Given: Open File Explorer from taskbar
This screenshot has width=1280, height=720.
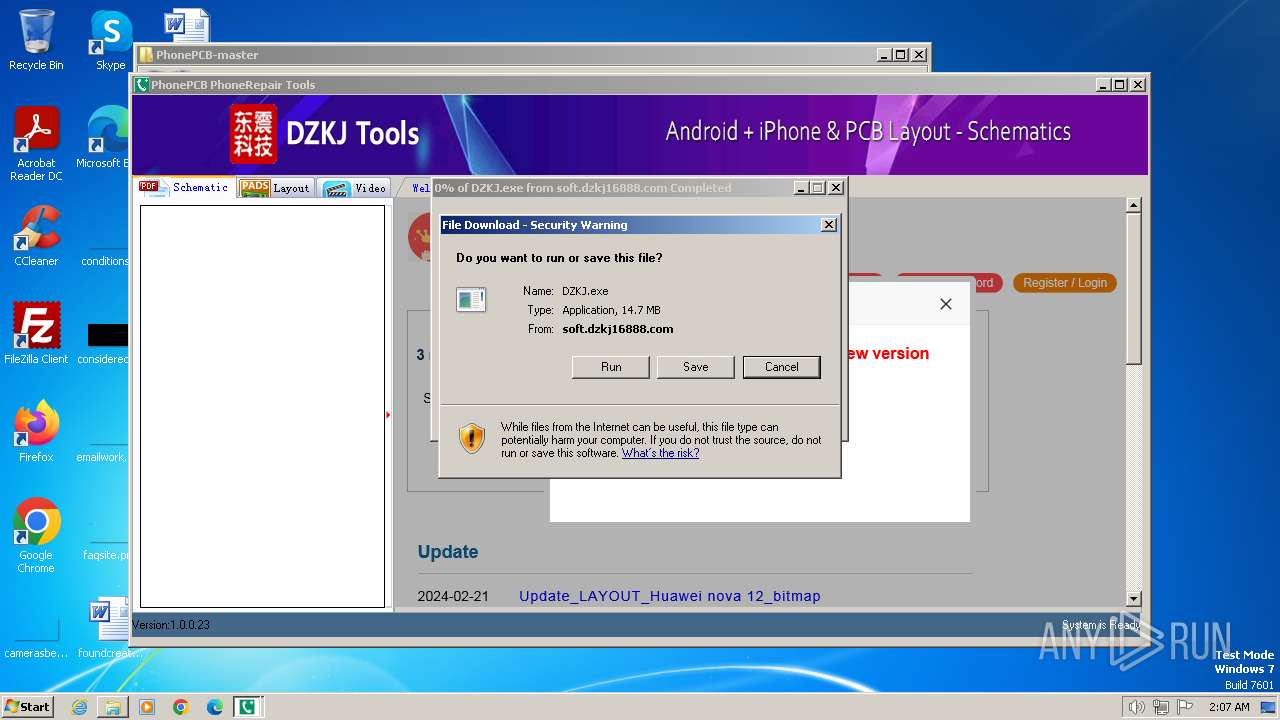Looking at the screenshot, I should tap(113, 707).
